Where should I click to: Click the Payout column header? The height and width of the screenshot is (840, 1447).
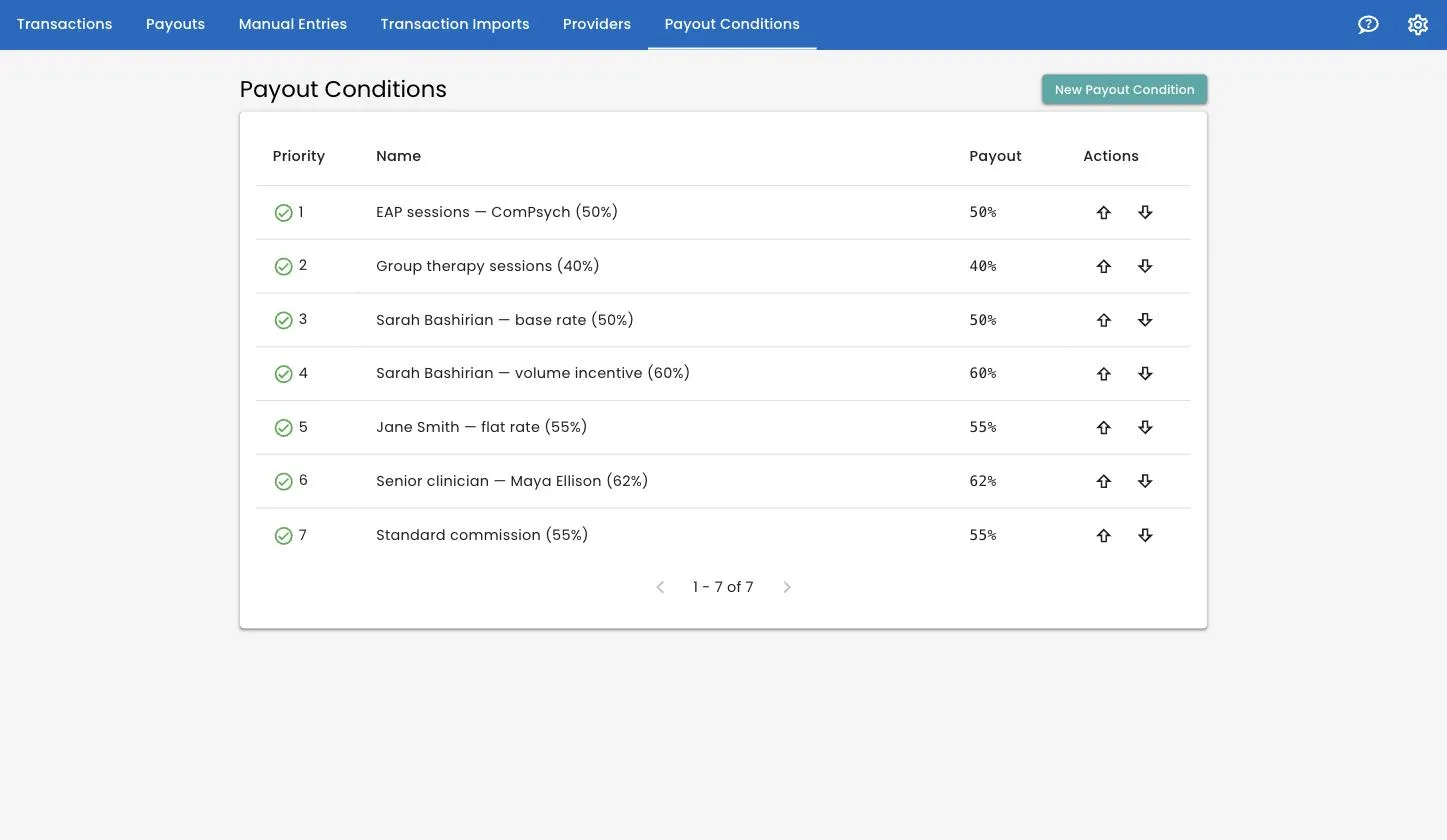click(995, 156)
